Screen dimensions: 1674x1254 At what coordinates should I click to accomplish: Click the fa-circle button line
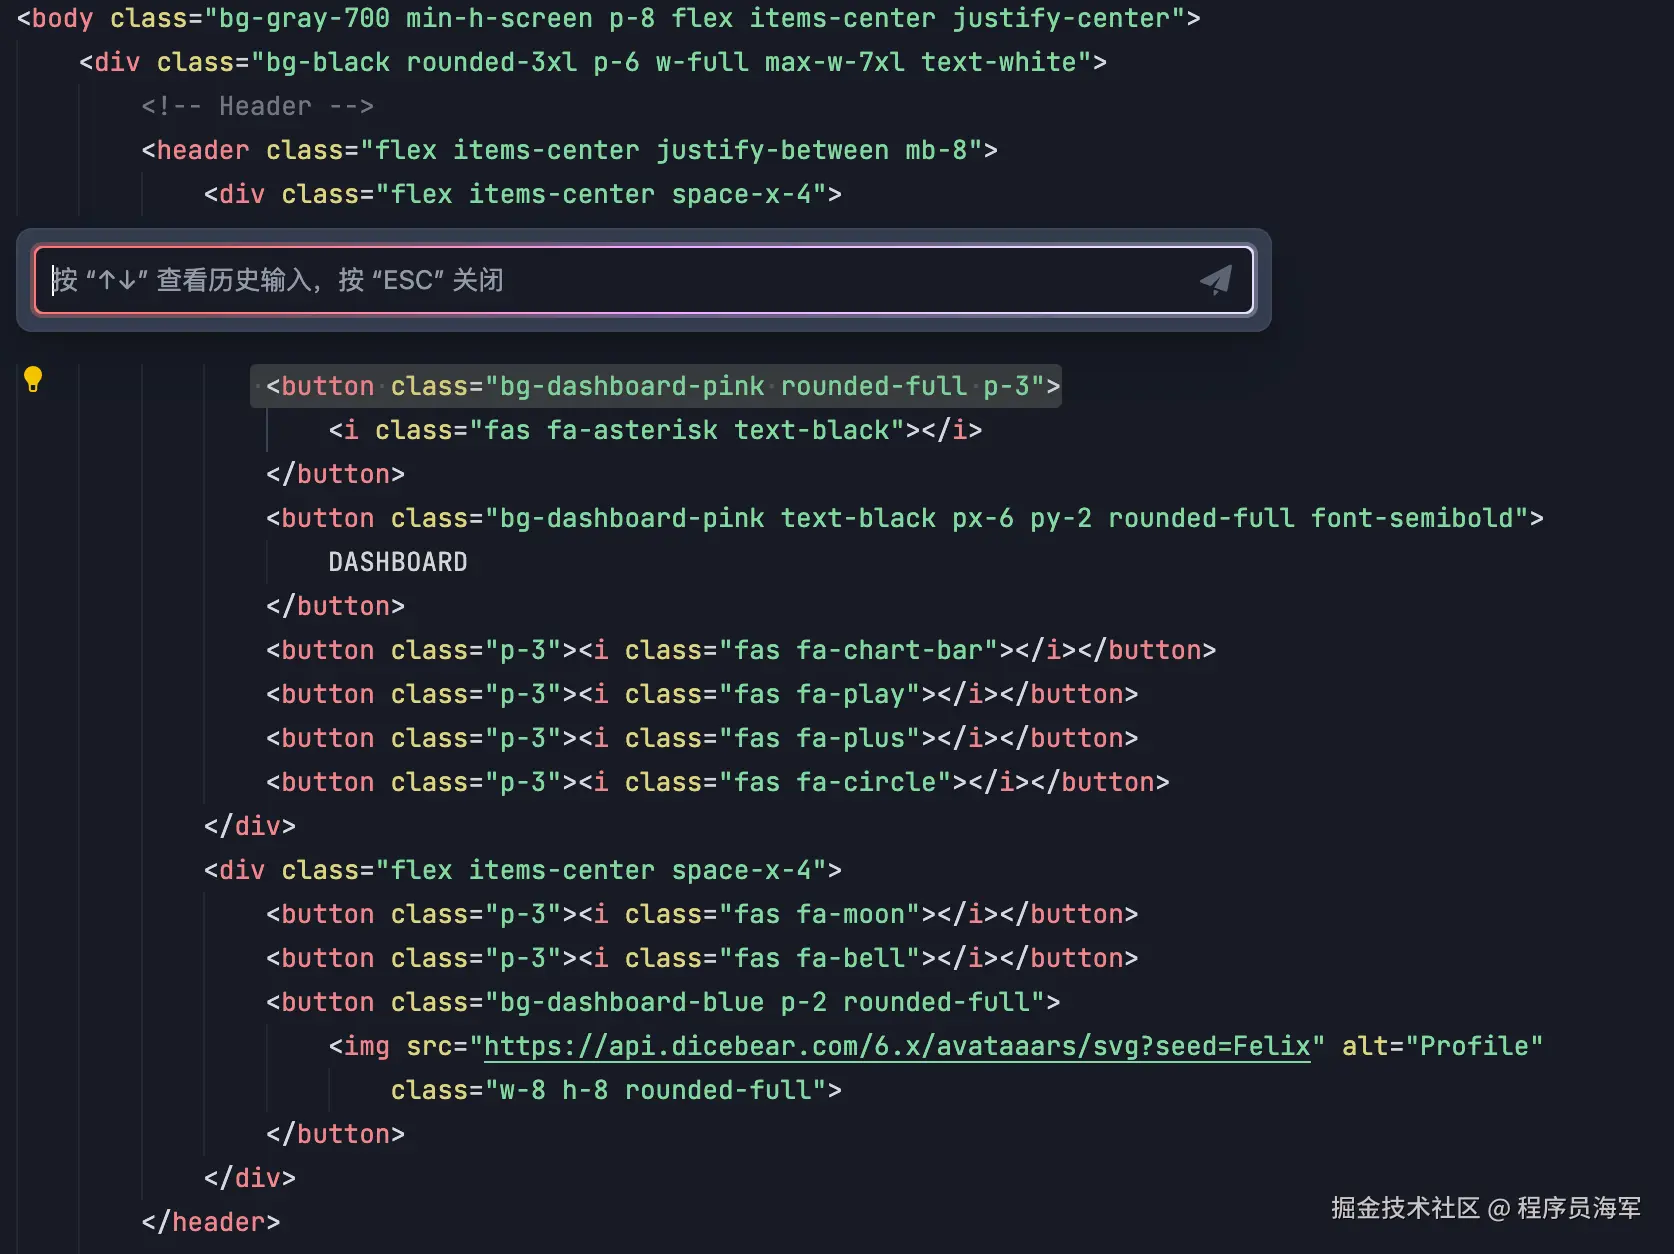(x=717, y=782)
